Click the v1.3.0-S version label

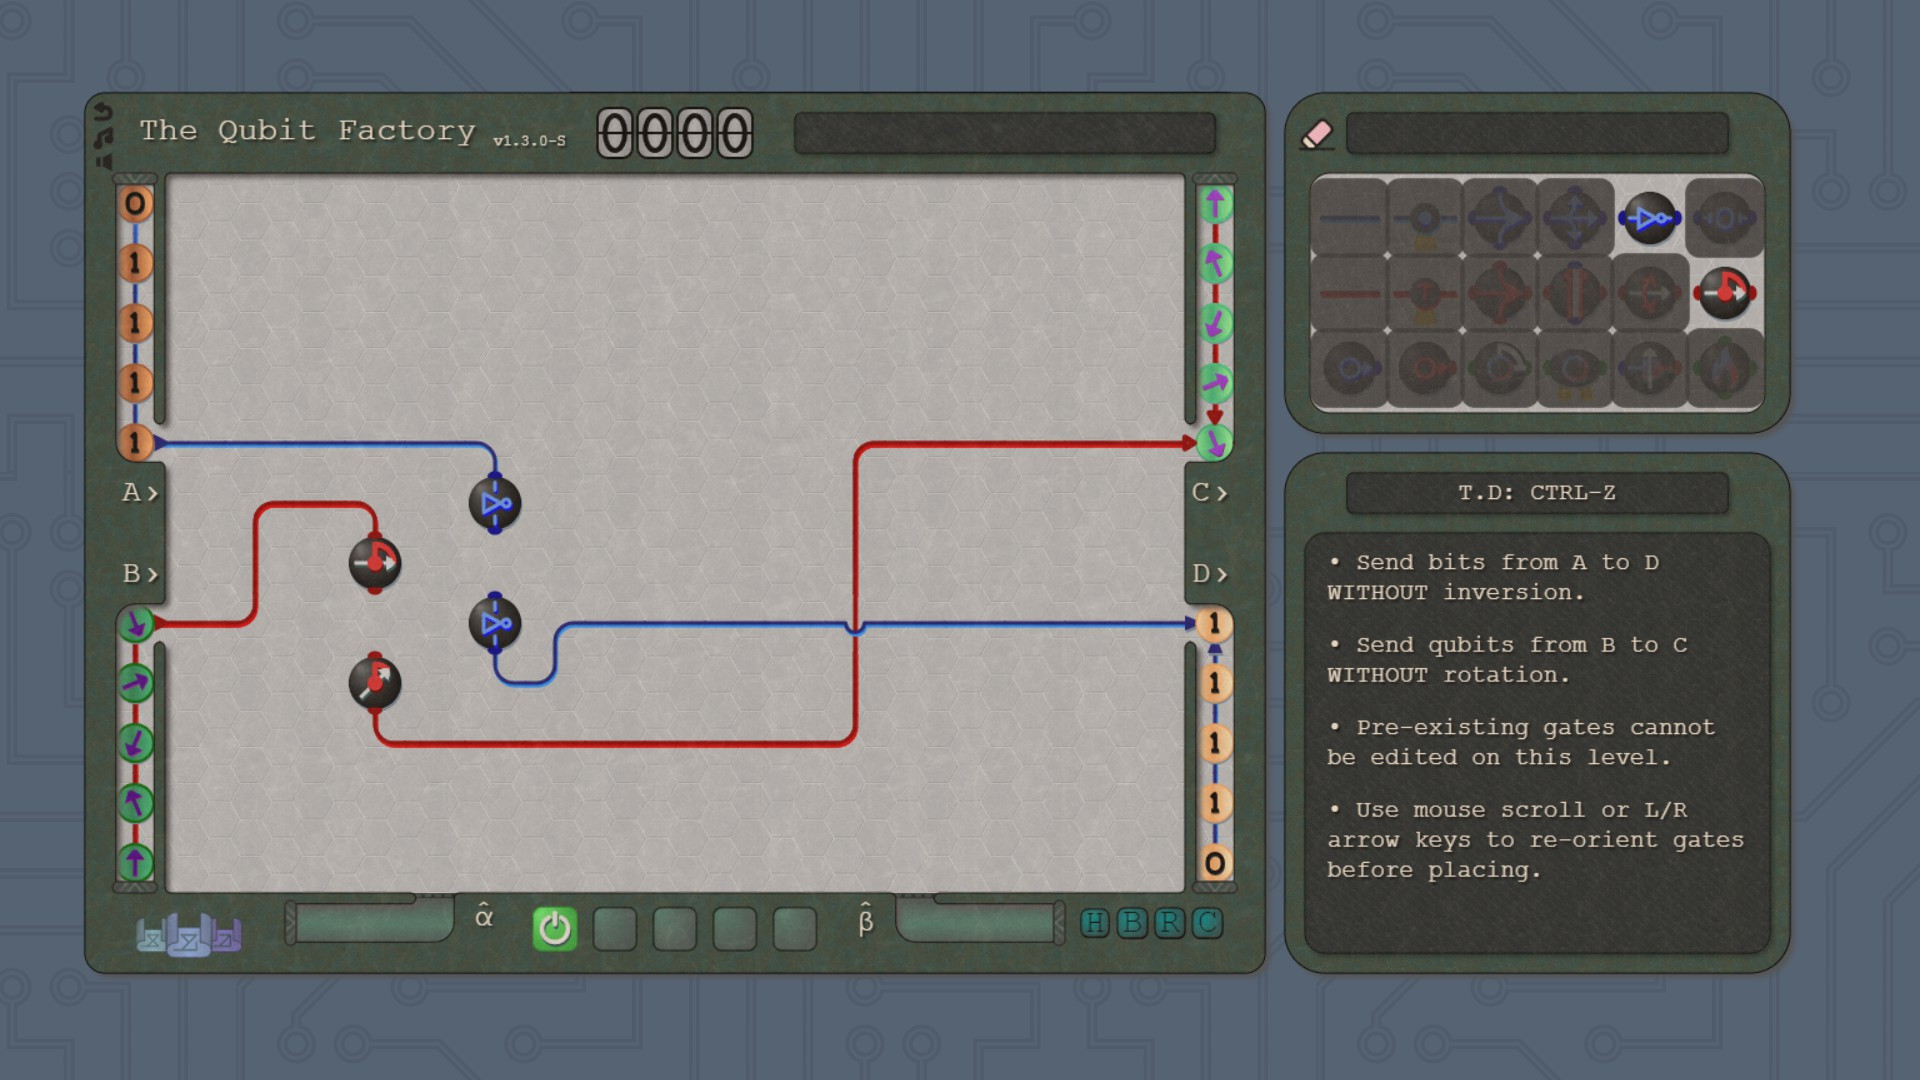tap(529, 141)
